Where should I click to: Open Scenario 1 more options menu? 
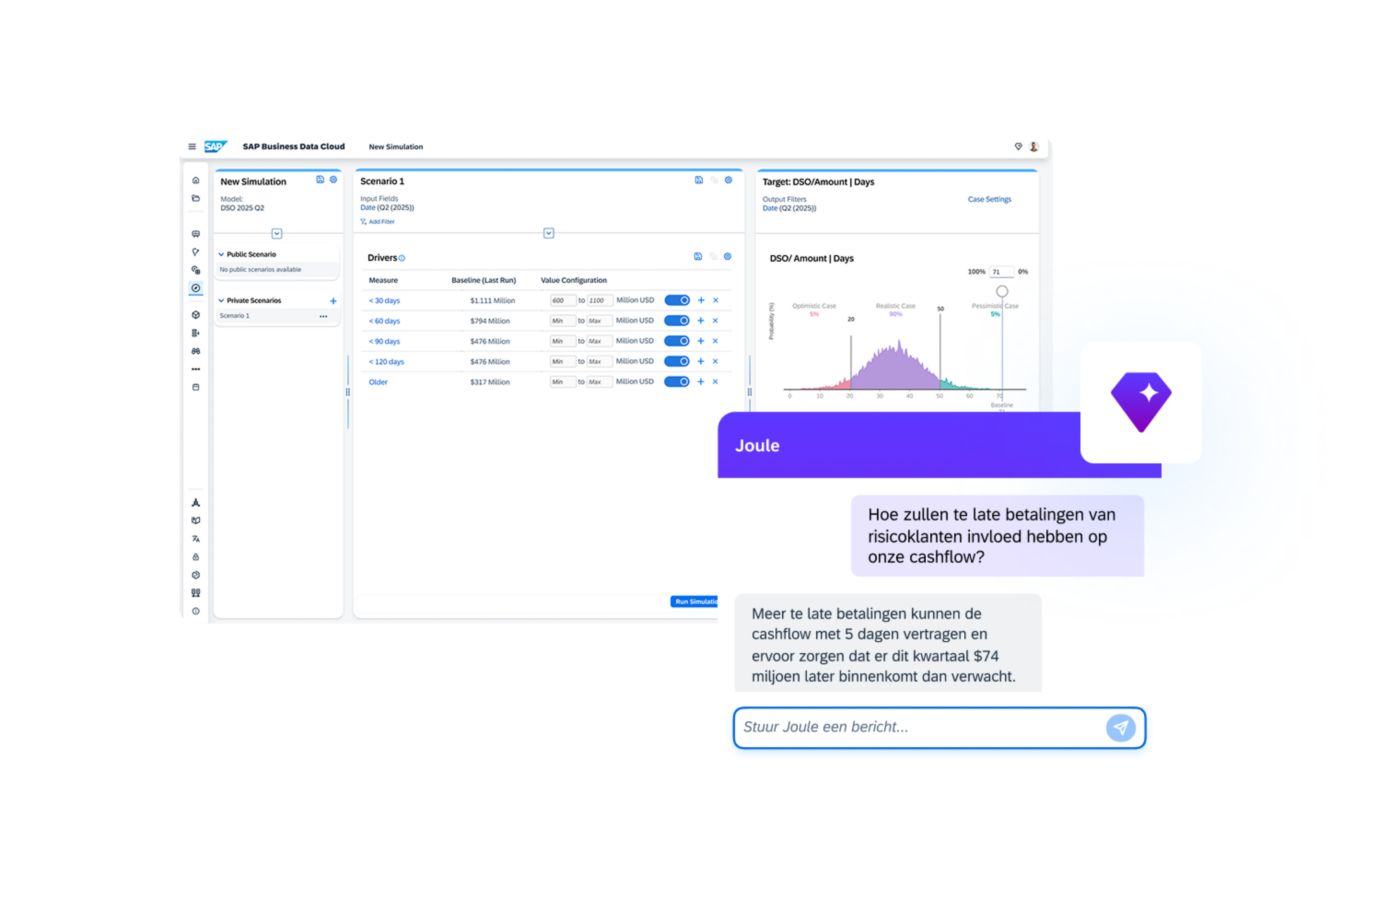(x=323, y=316)
